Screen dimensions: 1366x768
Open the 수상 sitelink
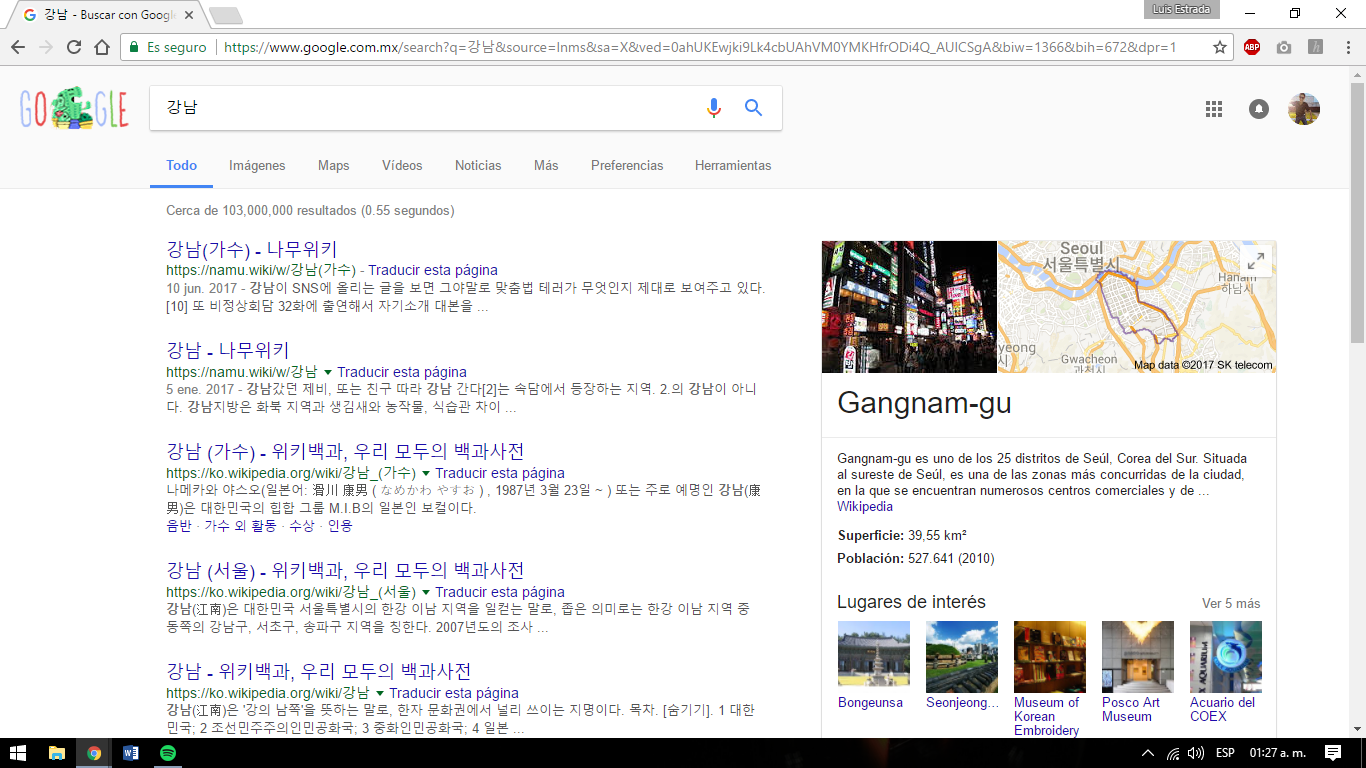point(301,526)
